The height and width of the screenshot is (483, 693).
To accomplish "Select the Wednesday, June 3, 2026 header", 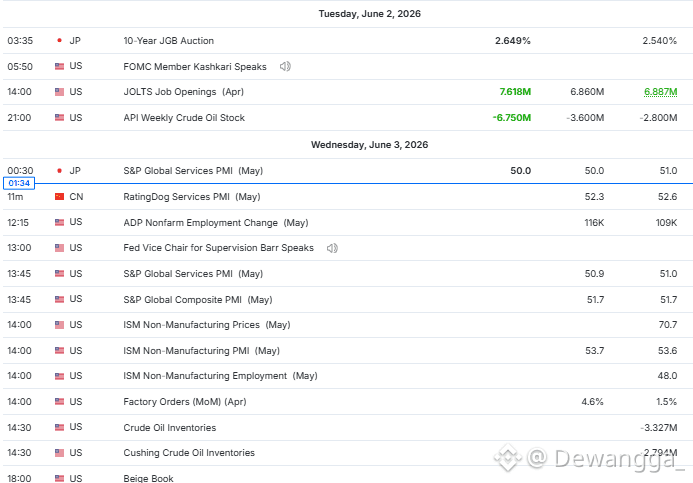I will click(x=369, y=145).
